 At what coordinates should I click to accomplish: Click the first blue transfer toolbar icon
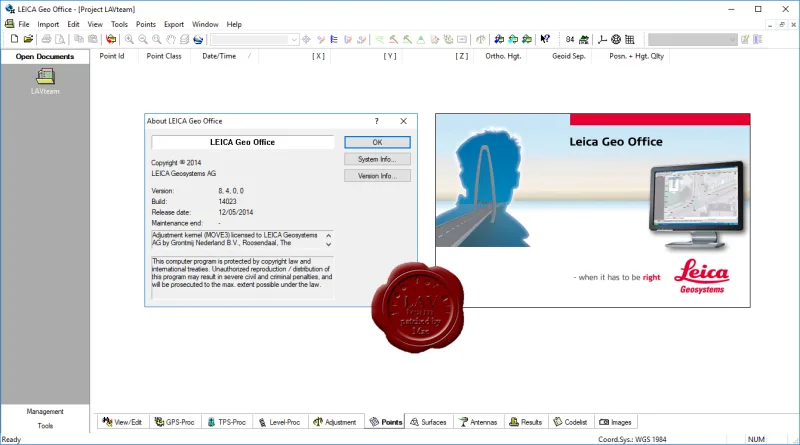pos(499,39)
